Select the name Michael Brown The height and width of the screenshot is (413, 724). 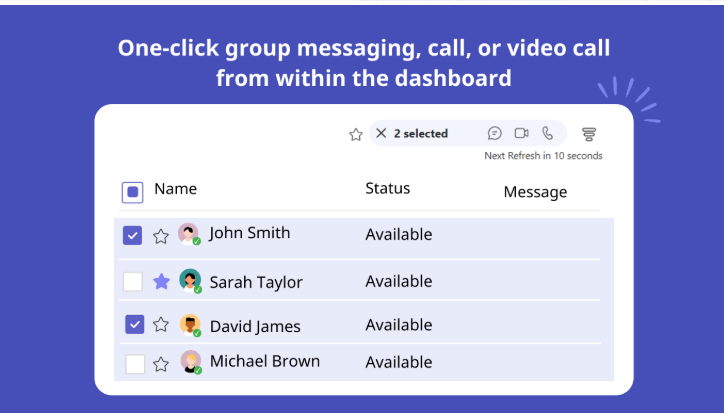265,361
